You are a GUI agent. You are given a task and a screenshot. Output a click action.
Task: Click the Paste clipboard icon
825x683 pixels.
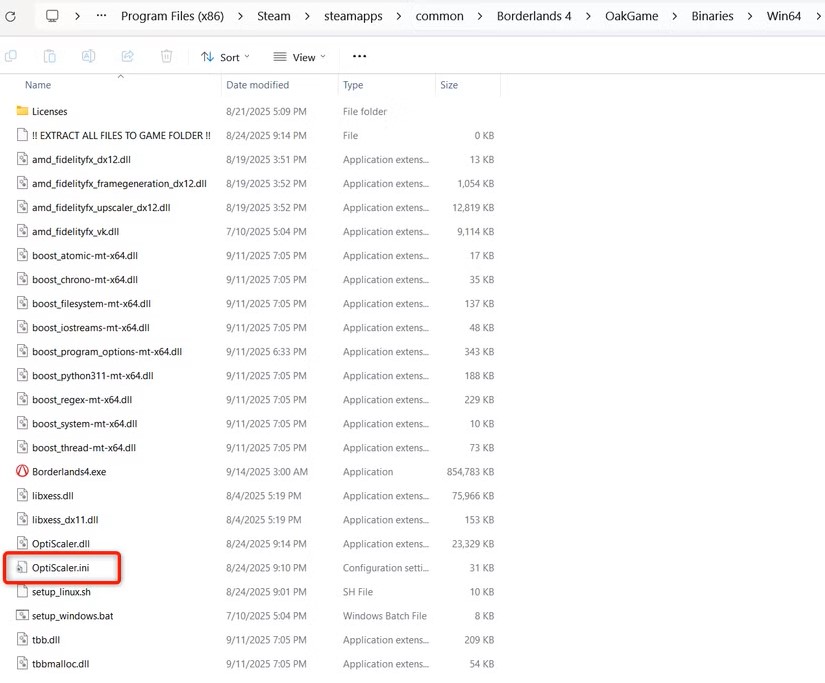[49, 57]
